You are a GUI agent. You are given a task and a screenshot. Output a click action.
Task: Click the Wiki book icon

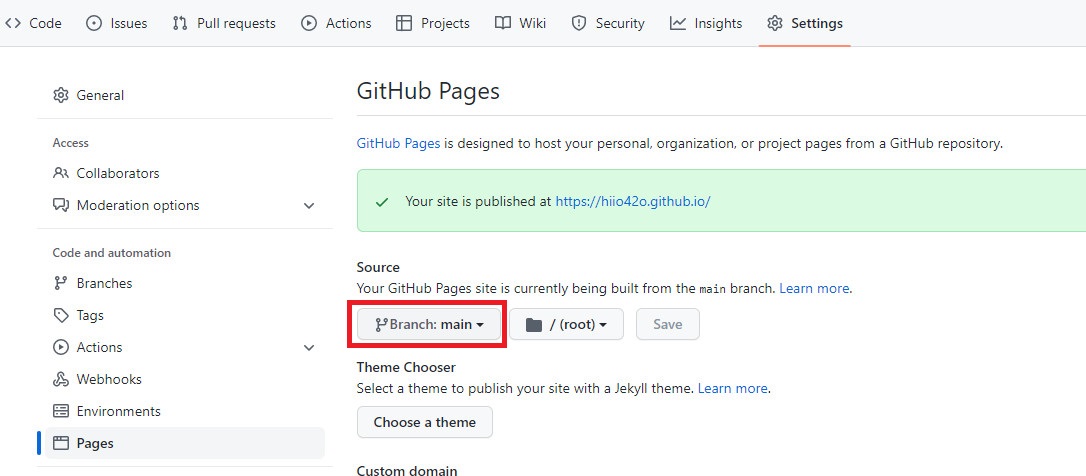click(503, 23)
